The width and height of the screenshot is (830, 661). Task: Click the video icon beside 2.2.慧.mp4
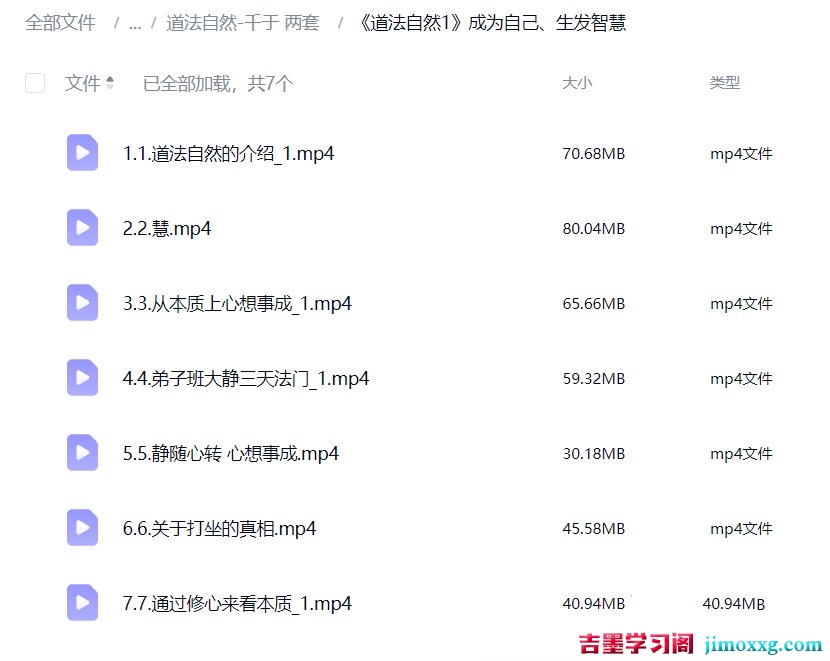coord(82,228)
